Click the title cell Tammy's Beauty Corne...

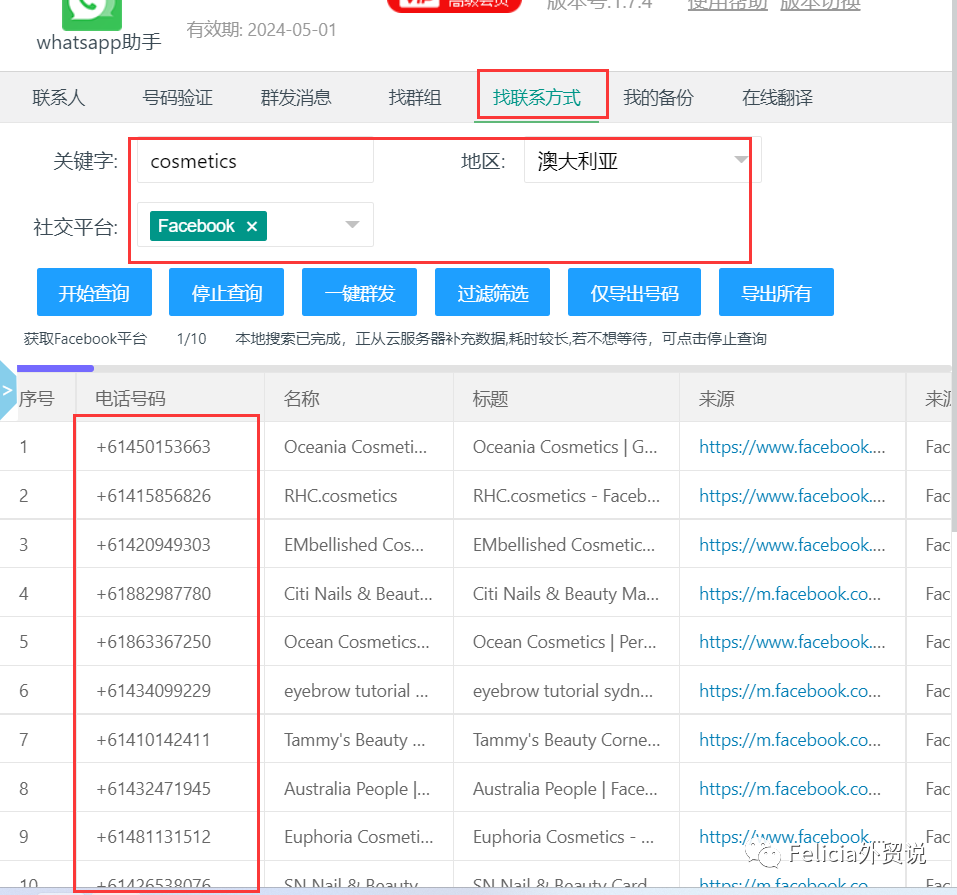point(566,739)
